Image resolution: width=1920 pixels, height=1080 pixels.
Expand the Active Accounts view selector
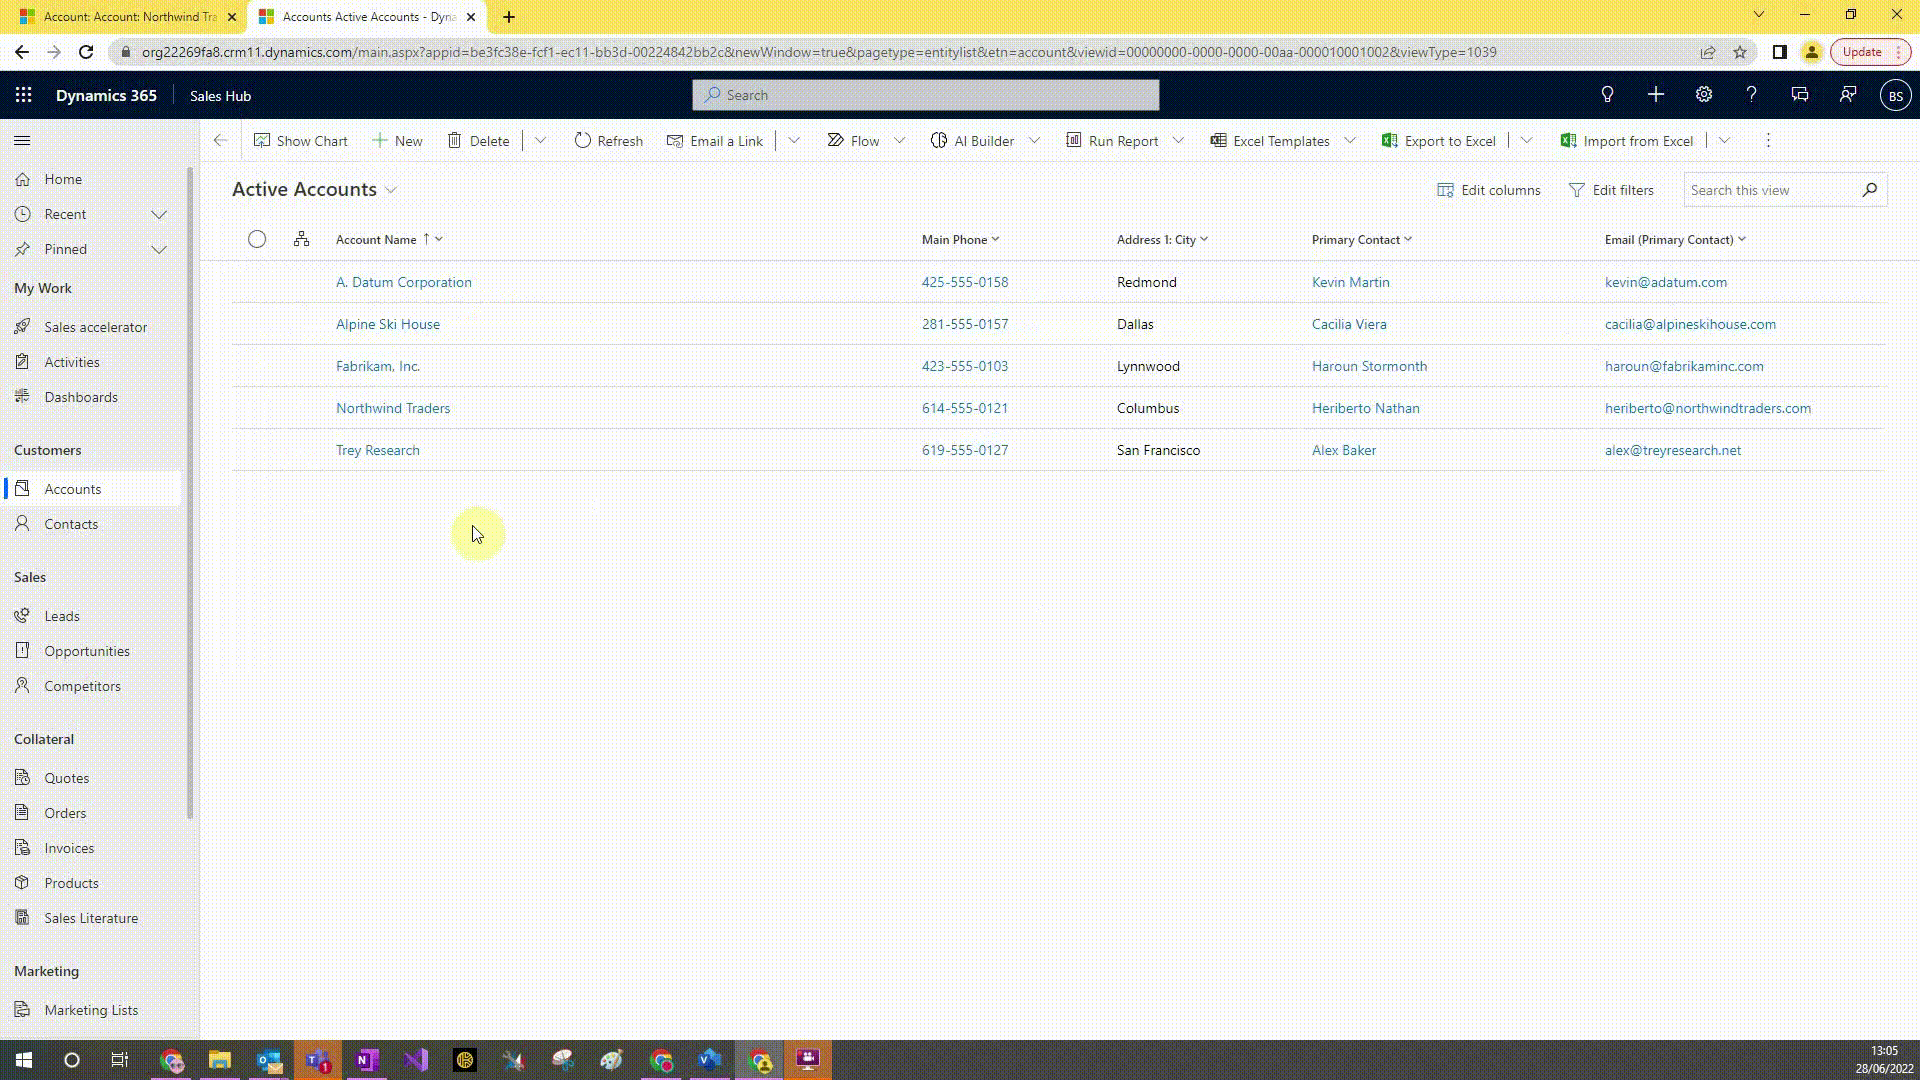[391, 190]
